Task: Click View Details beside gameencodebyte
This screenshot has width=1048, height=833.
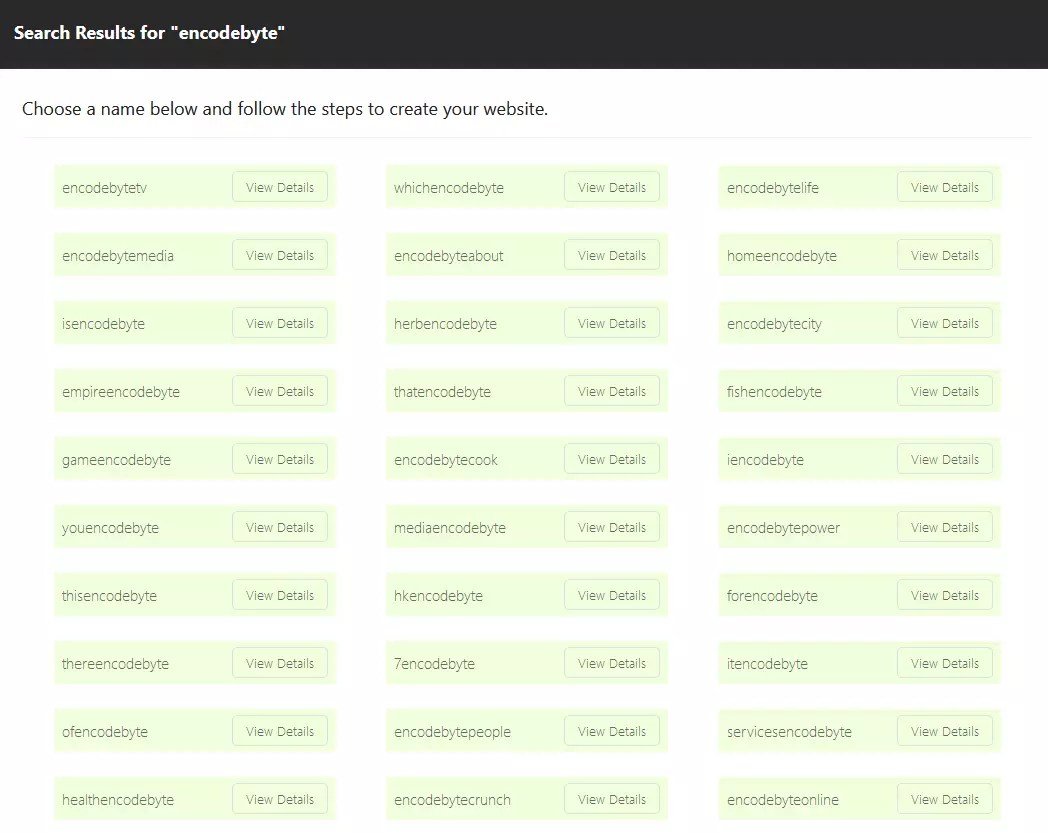Action: (279, 459)
